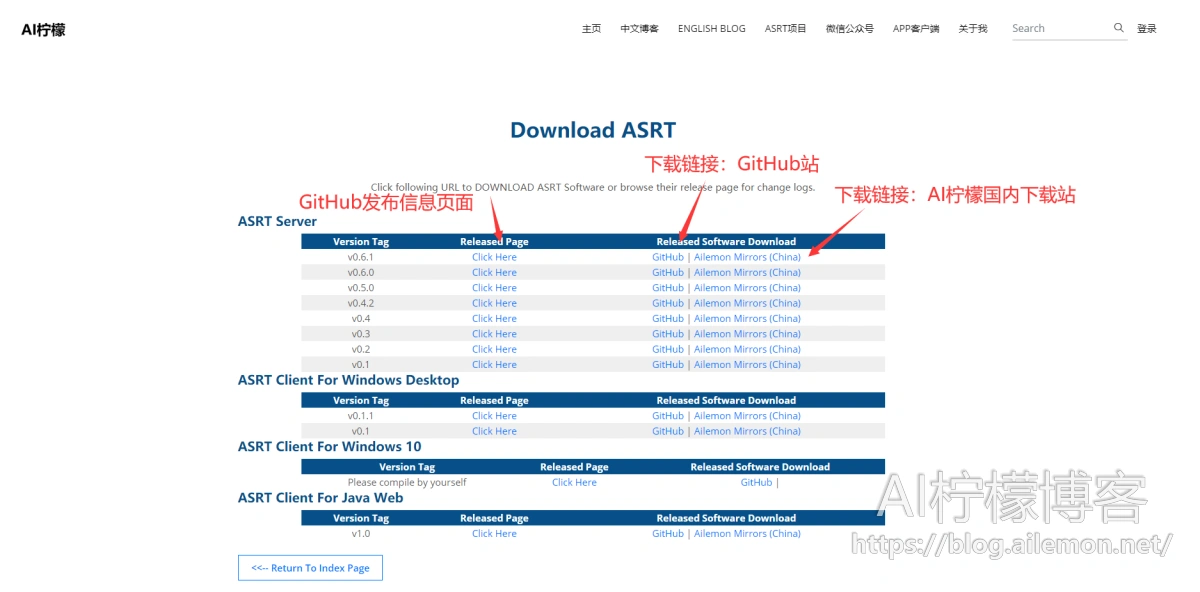
Task: Open the AI柠檬 site logo
Action: (43, 30)
